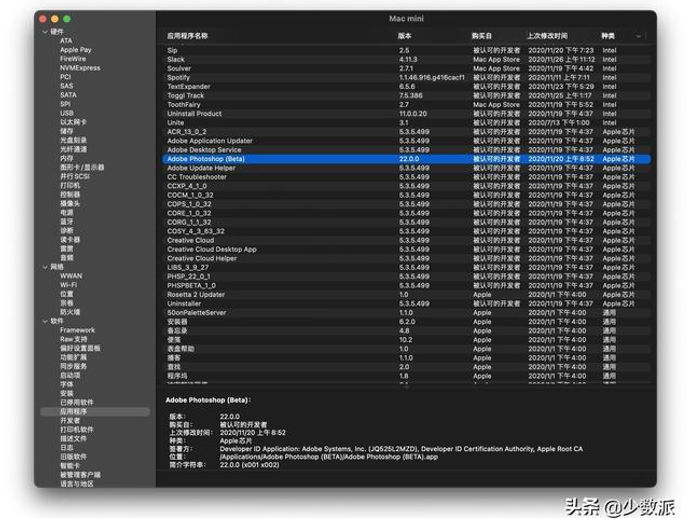
Task: Open the NVMExpress hardware entry
Action: click(x=80, y=68)
